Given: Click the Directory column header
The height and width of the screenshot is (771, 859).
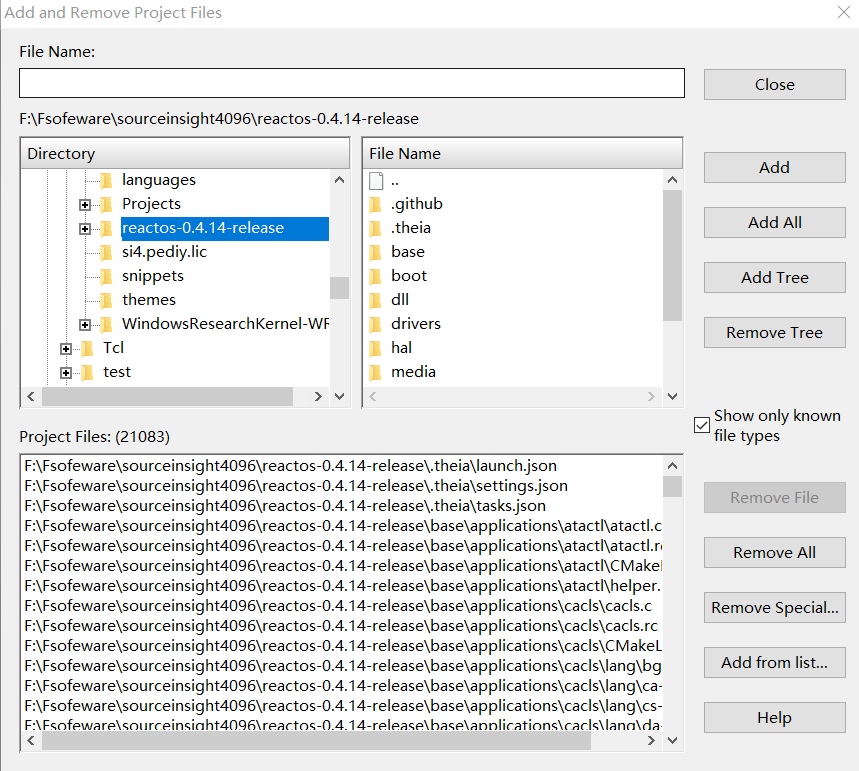Looking at the screenshot, I should point(185,153).
